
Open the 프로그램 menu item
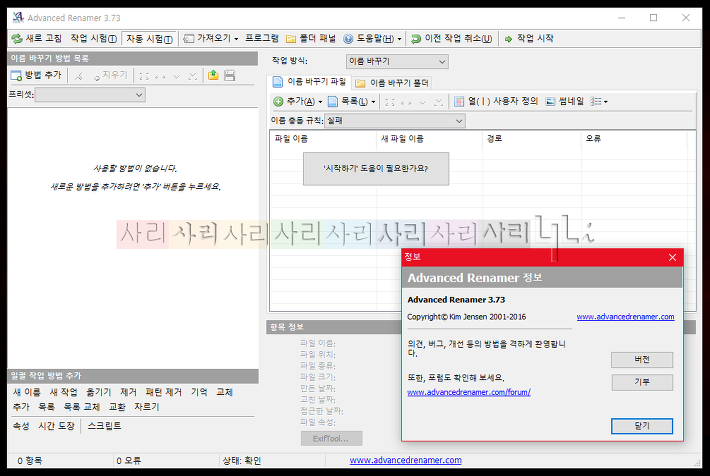(261, 38)
